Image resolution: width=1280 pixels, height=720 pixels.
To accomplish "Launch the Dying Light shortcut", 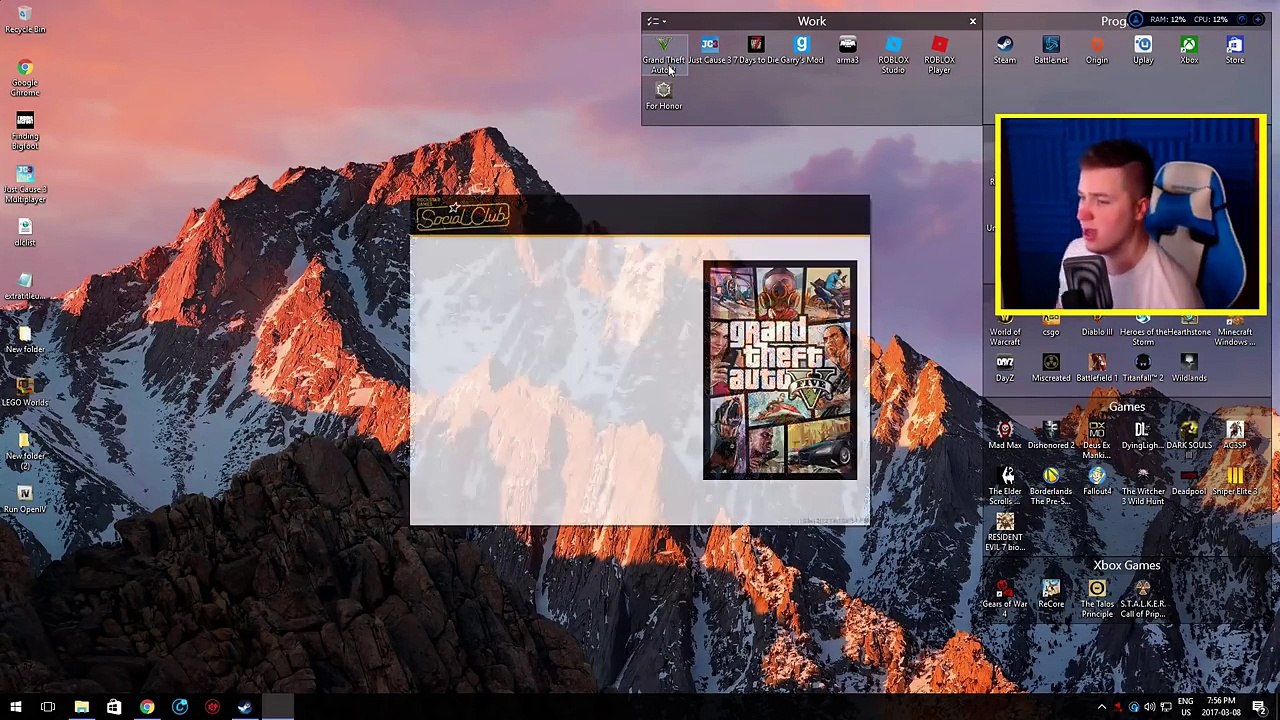I will tap(1143, 435).
